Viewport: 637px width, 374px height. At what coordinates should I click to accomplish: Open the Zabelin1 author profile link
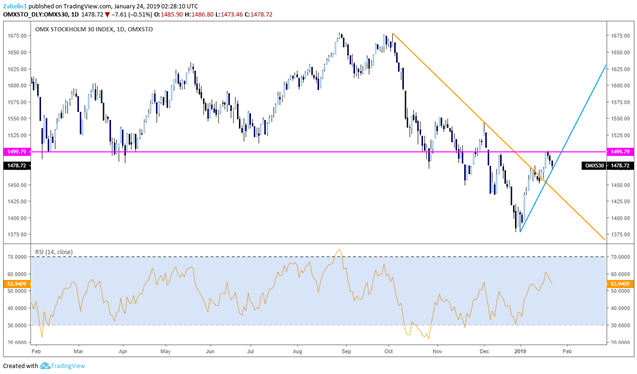(x=13, y=6)
